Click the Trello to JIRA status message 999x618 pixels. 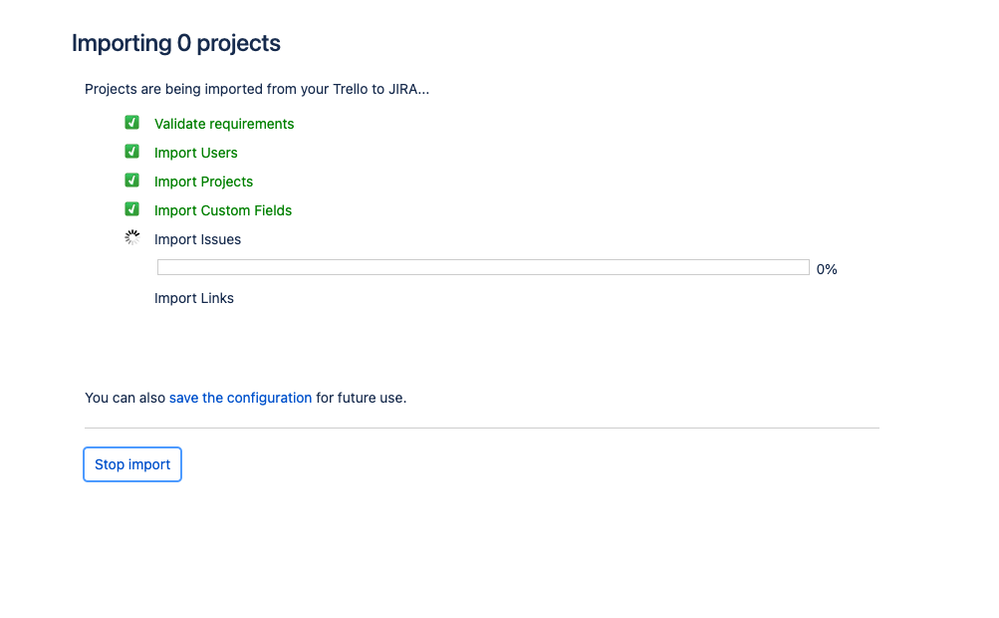tap(257, 89)
